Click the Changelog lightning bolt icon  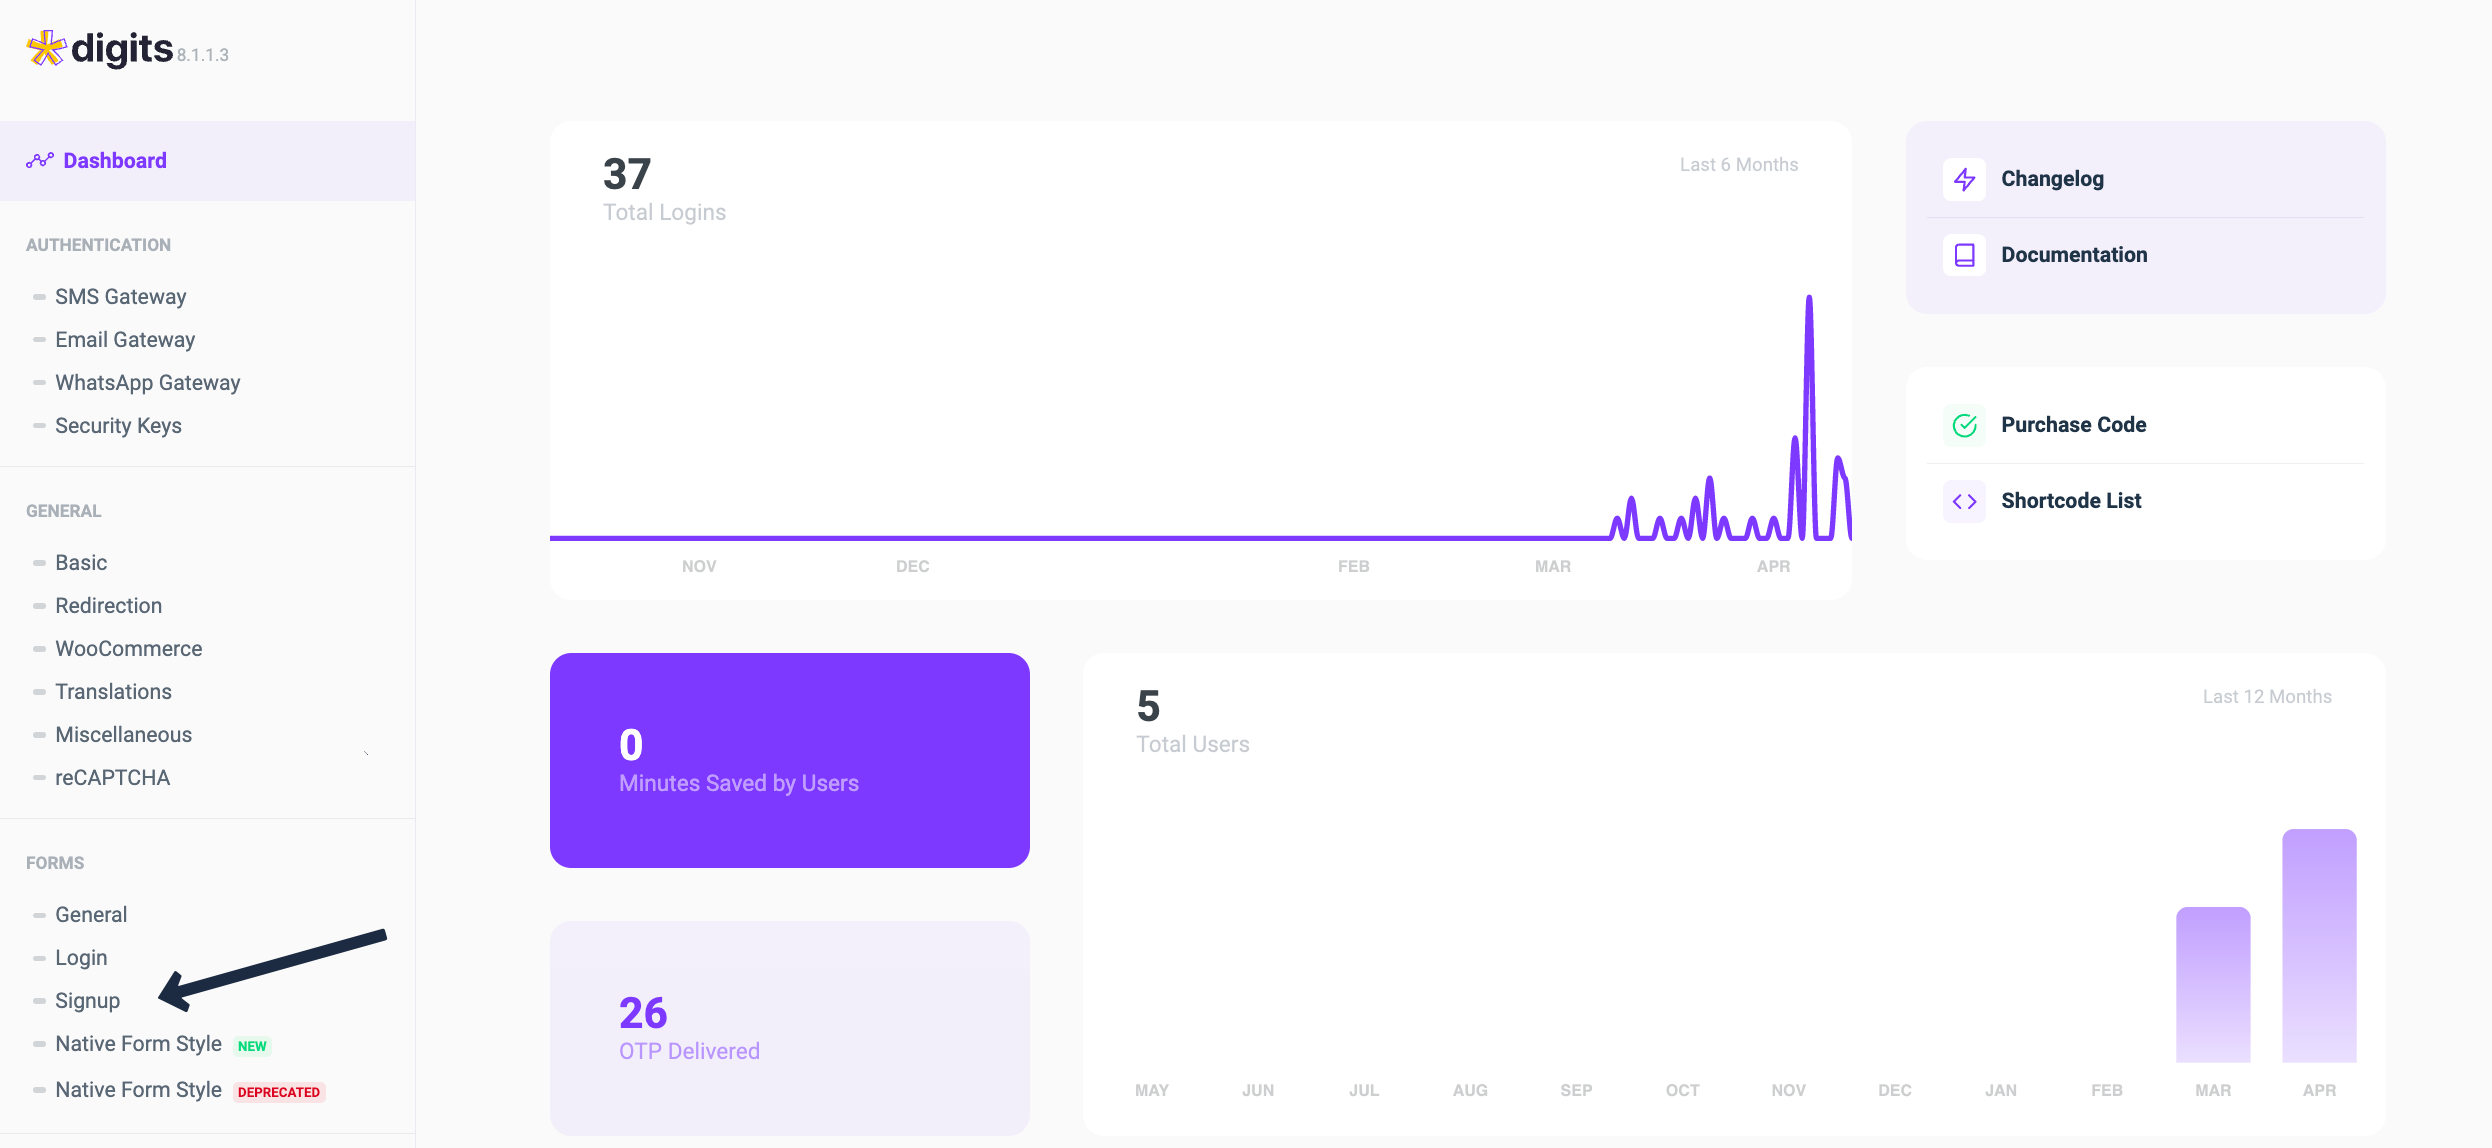[x=1964, y=179]
